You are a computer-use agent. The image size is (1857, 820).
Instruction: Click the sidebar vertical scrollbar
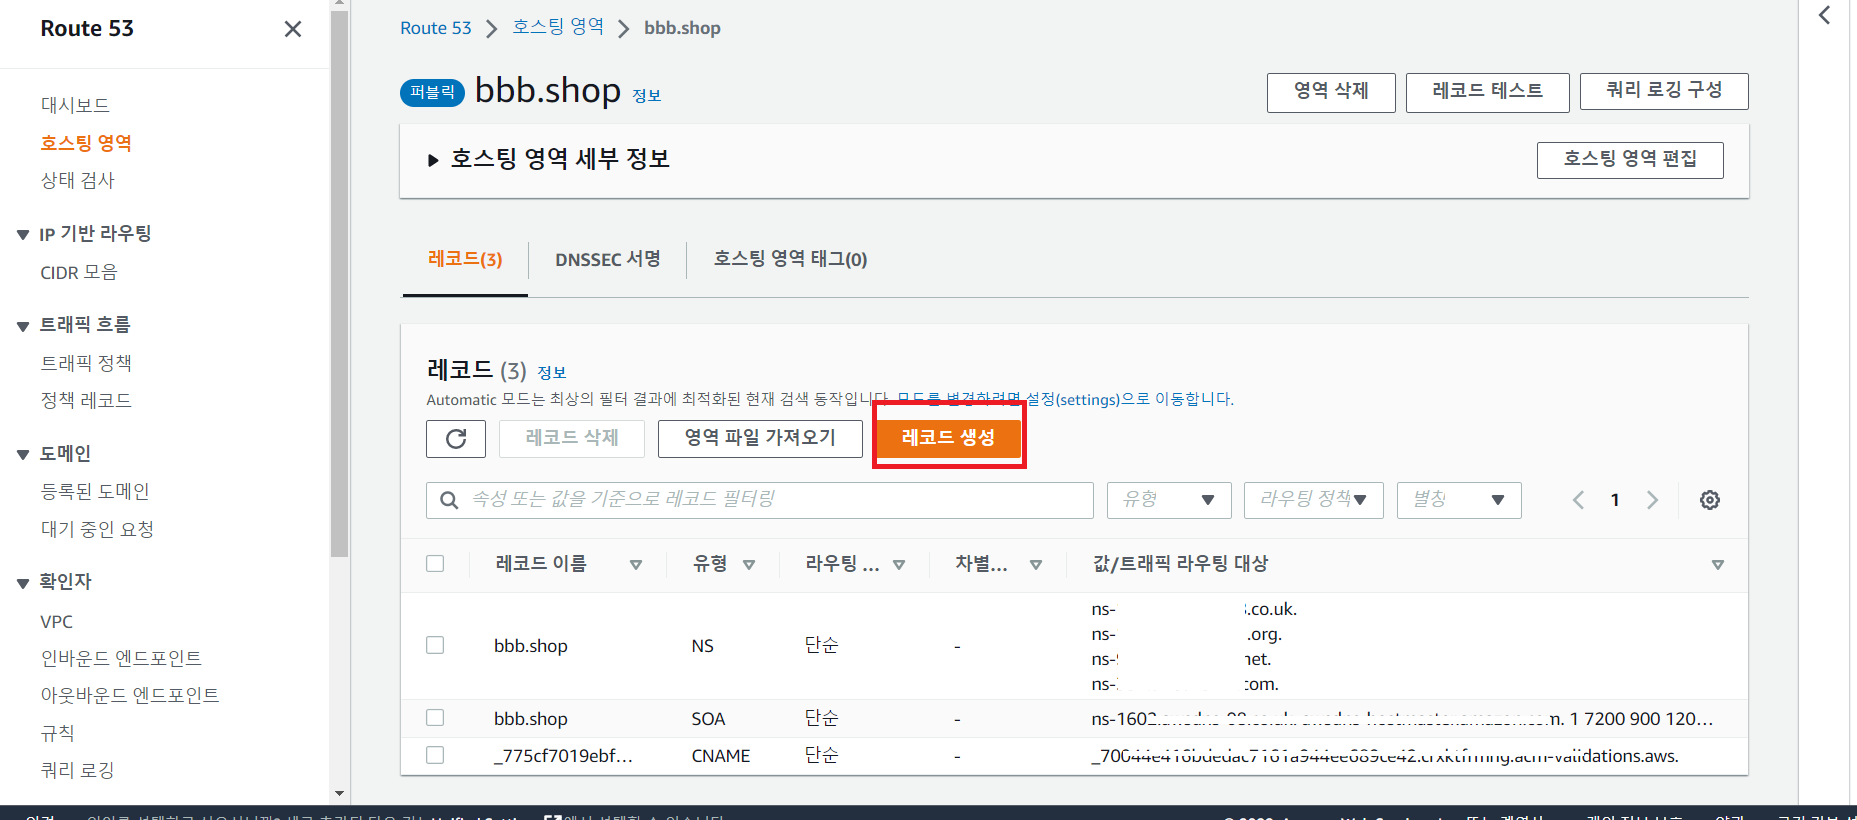(x=339, y=283)
